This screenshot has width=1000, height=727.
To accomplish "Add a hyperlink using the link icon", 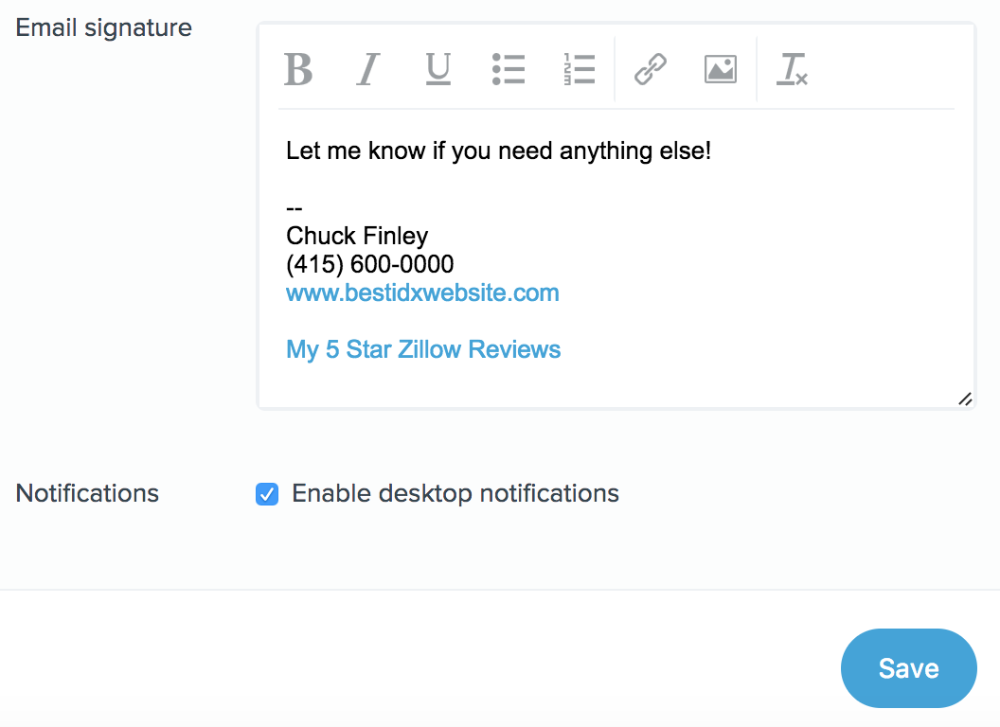I will point(651,70).
